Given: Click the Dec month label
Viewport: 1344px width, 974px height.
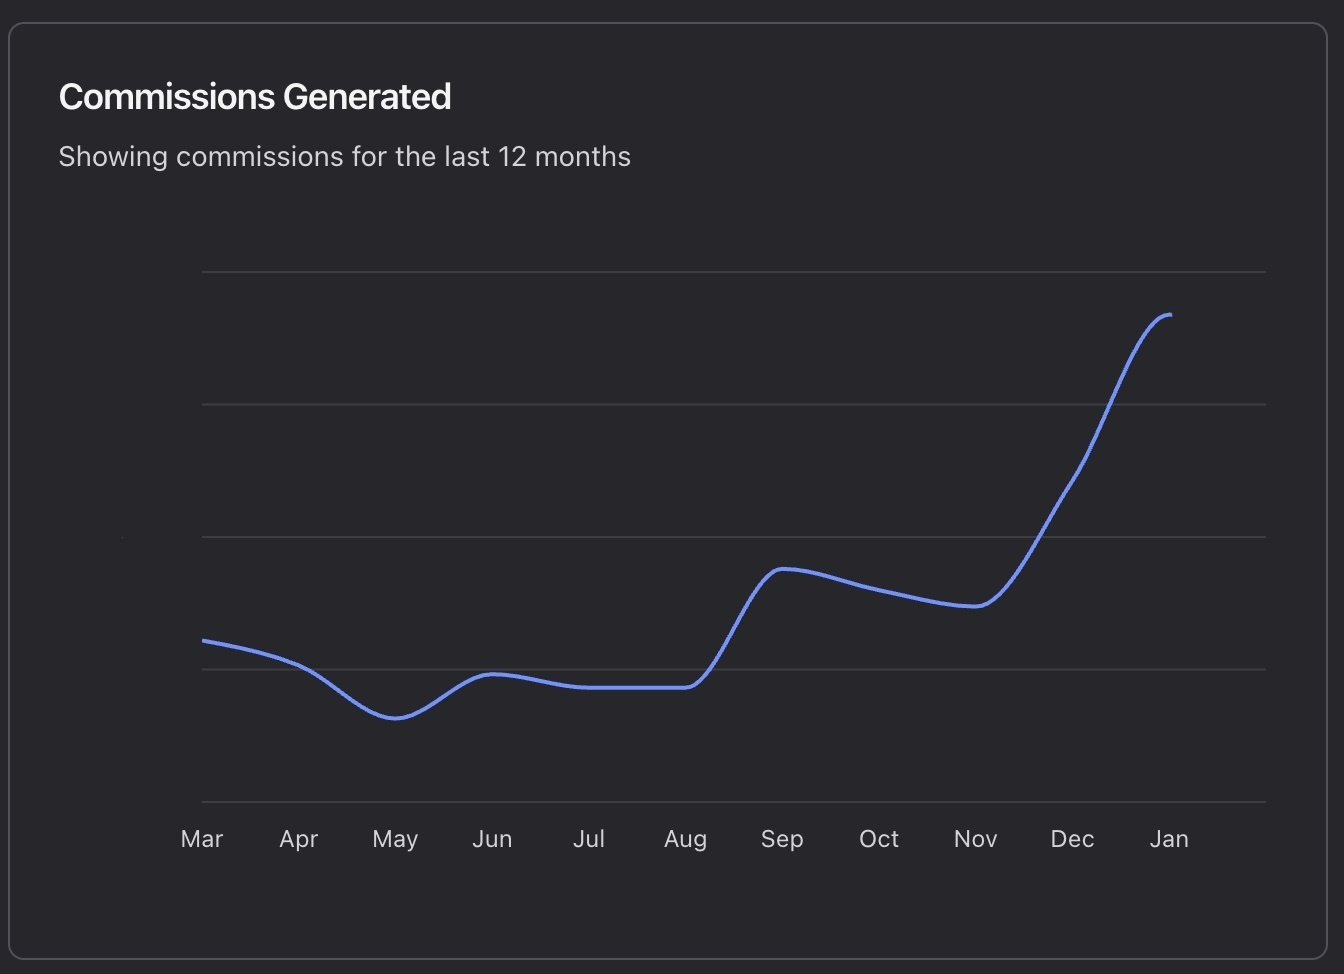Looking at the screenshot, I should click(x=1072, y=839).
